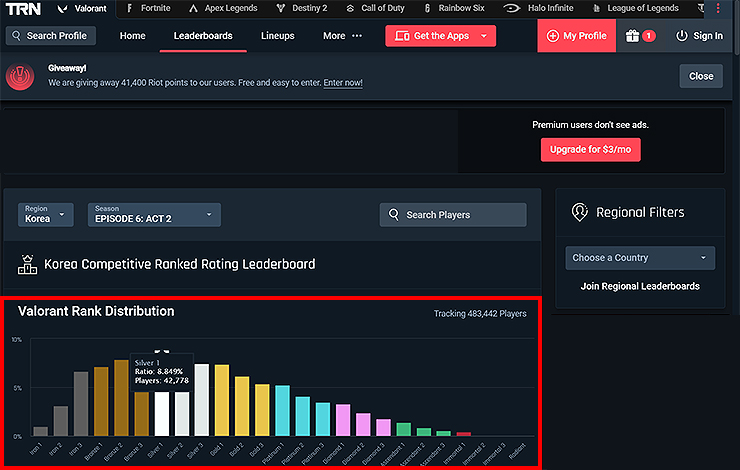Click the giveaway Riot points icon

20,76
